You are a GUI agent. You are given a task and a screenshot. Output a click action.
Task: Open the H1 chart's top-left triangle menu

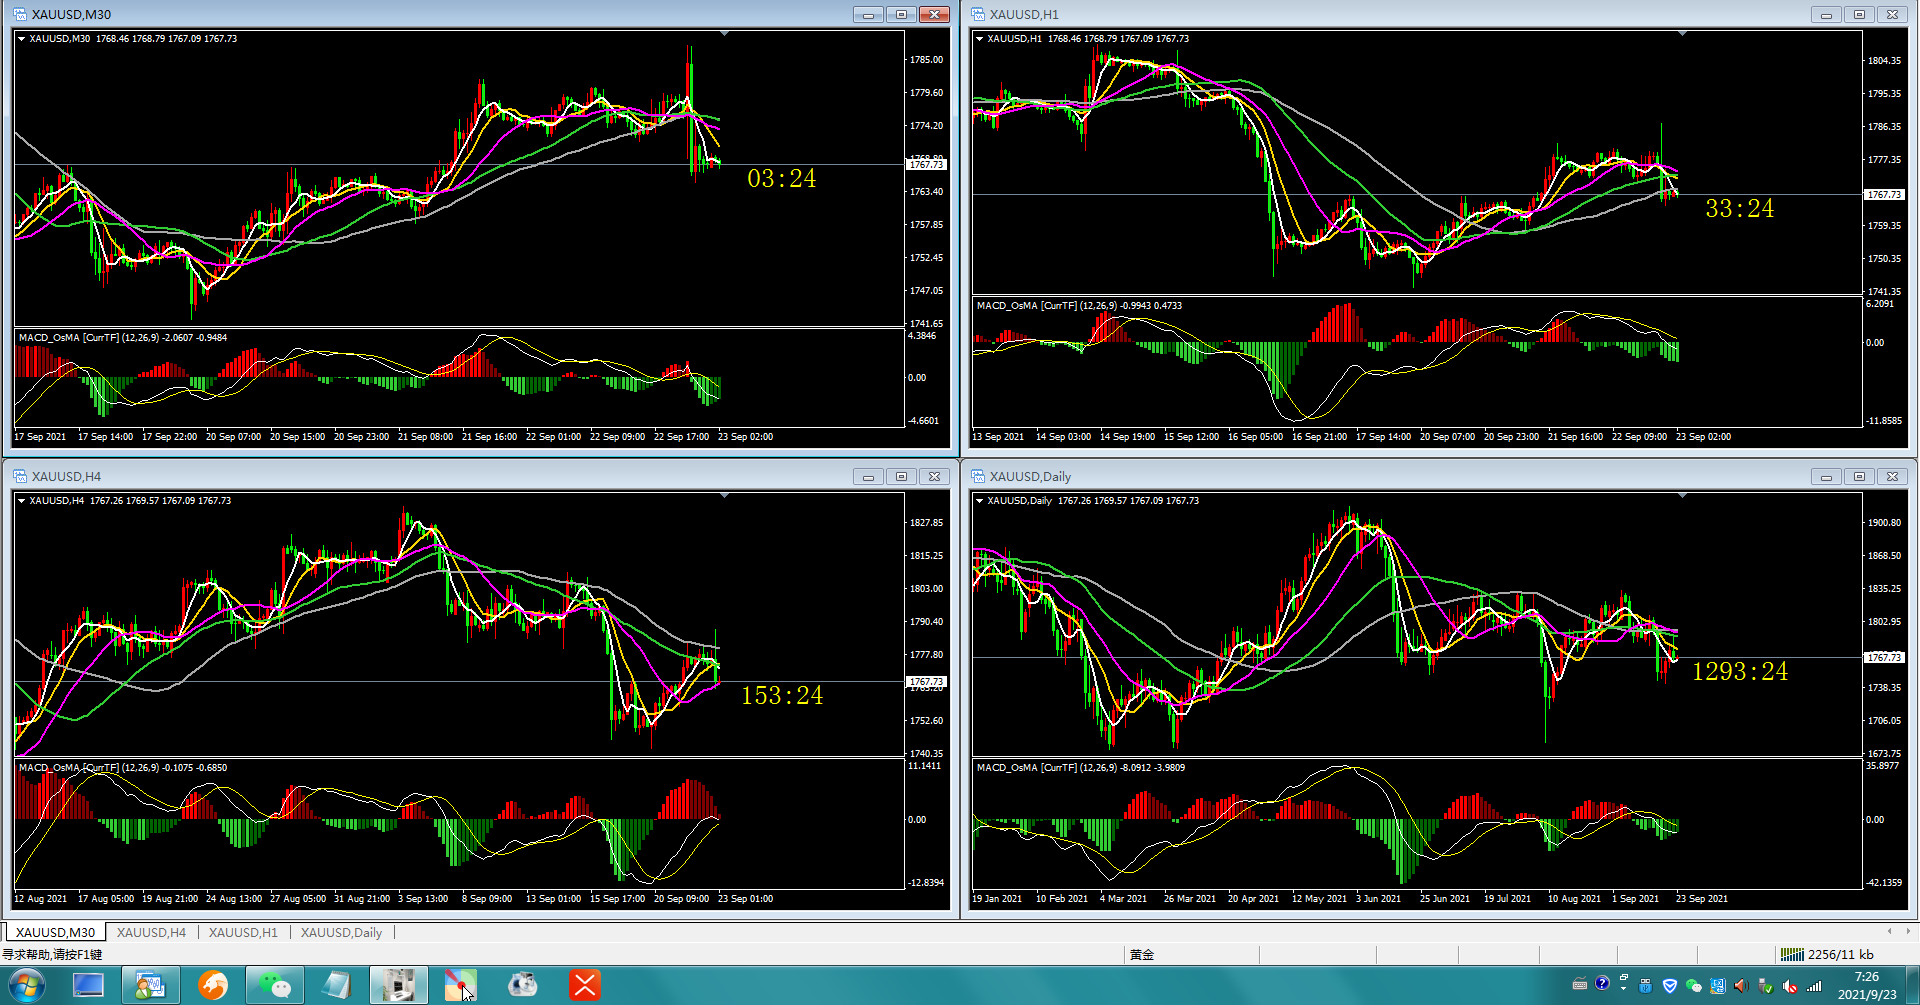pos(979,39)
